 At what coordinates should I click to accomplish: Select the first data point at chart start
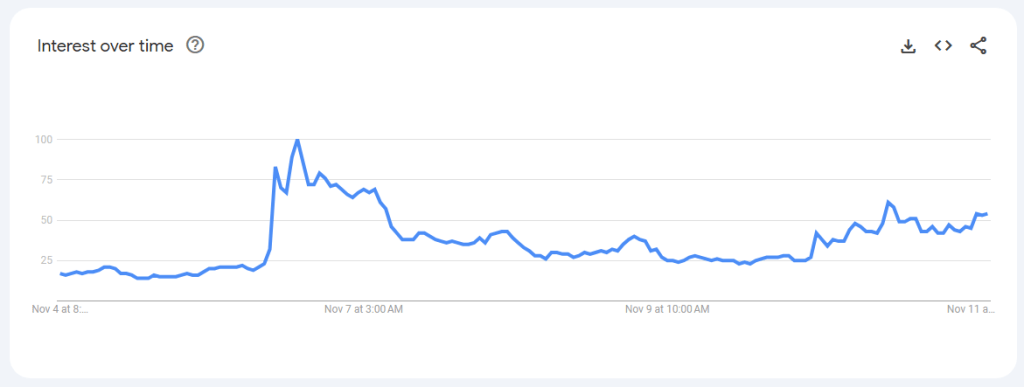tap(61, 273)
